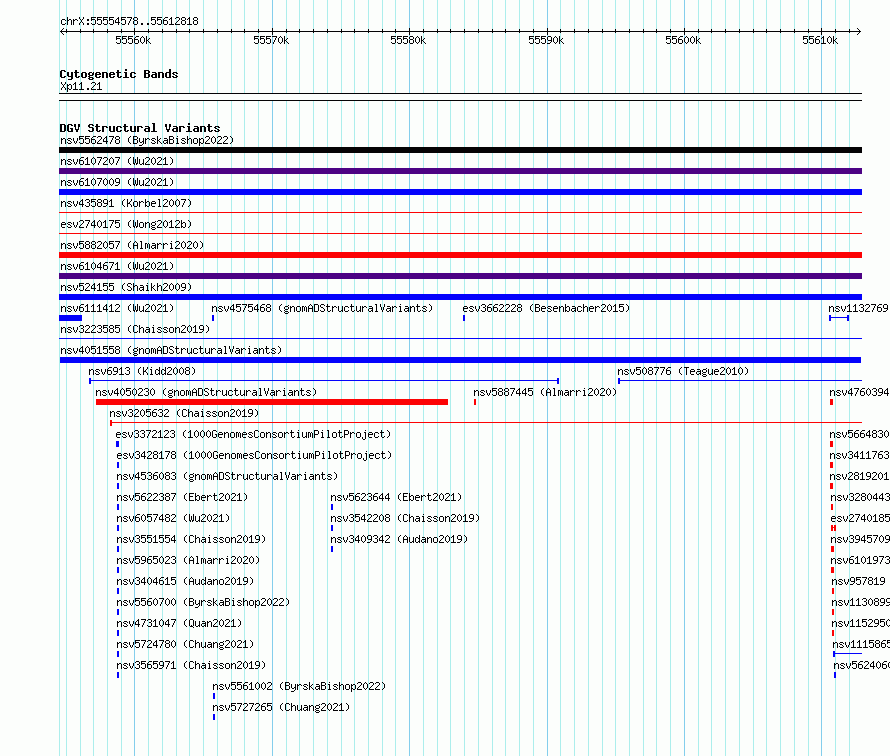The image size is (890, 756).
Task: Click nsv508776 (Teague2010) label
Action: click(683, 371)
